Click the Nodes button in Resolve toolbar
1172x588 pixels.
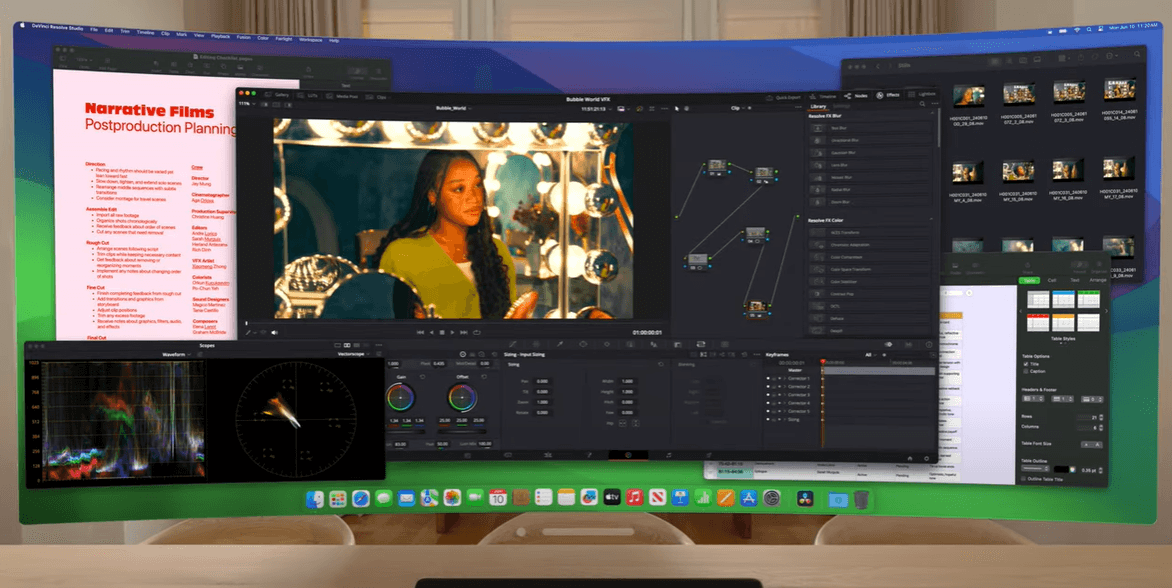(857, 95)
